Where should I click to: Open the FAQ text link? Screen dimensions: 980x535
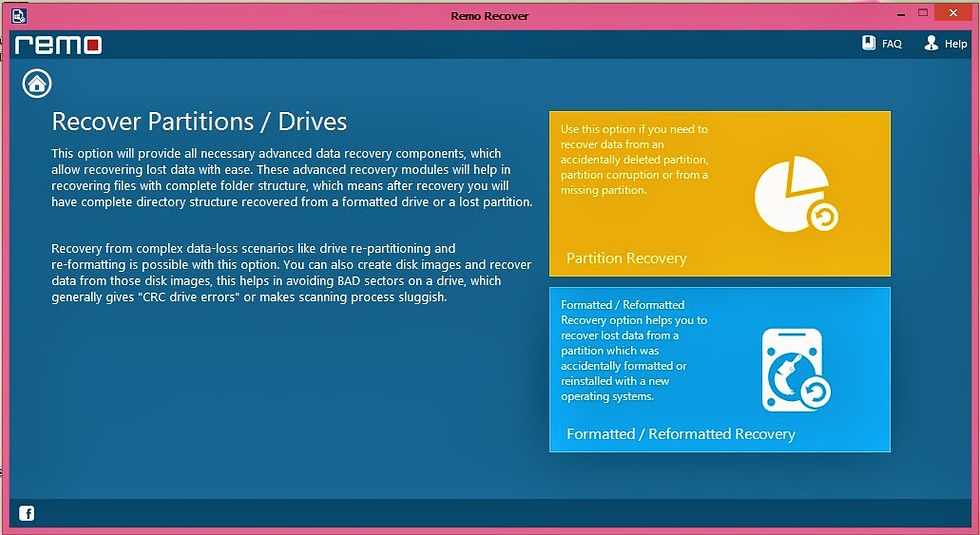(x=891, y=44)
